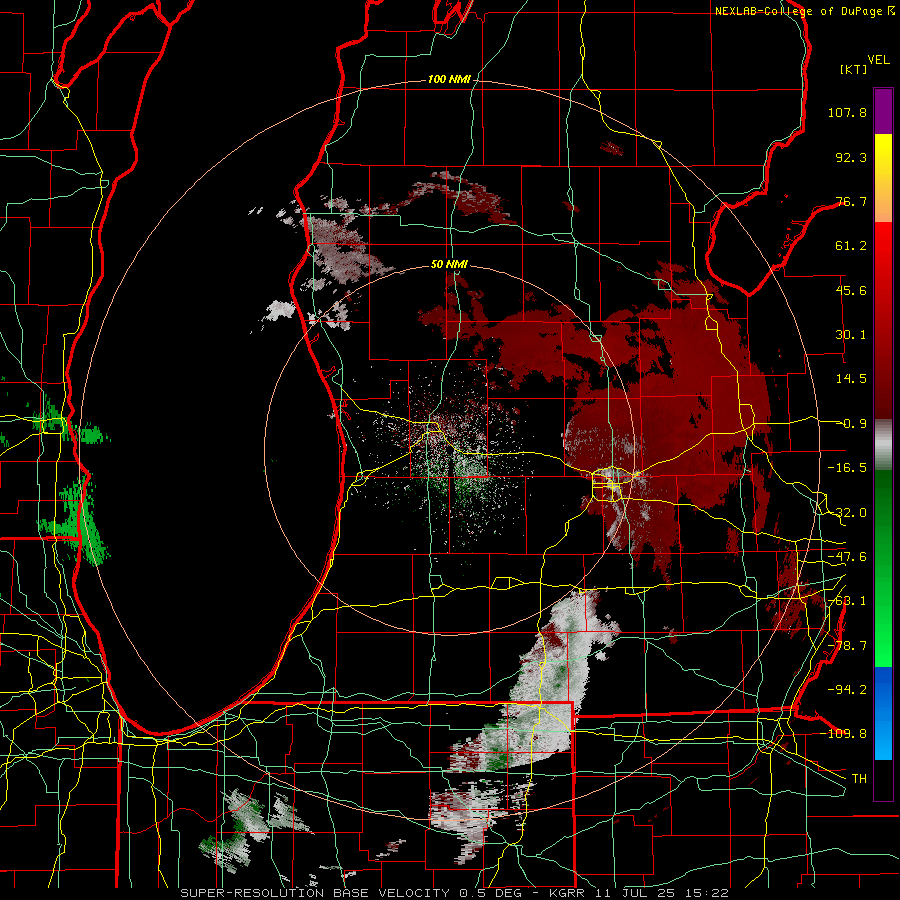This screenshot has height=900, width=900.
Task: Click the 30.1 velocity scale value
Action: click(851, 335)
